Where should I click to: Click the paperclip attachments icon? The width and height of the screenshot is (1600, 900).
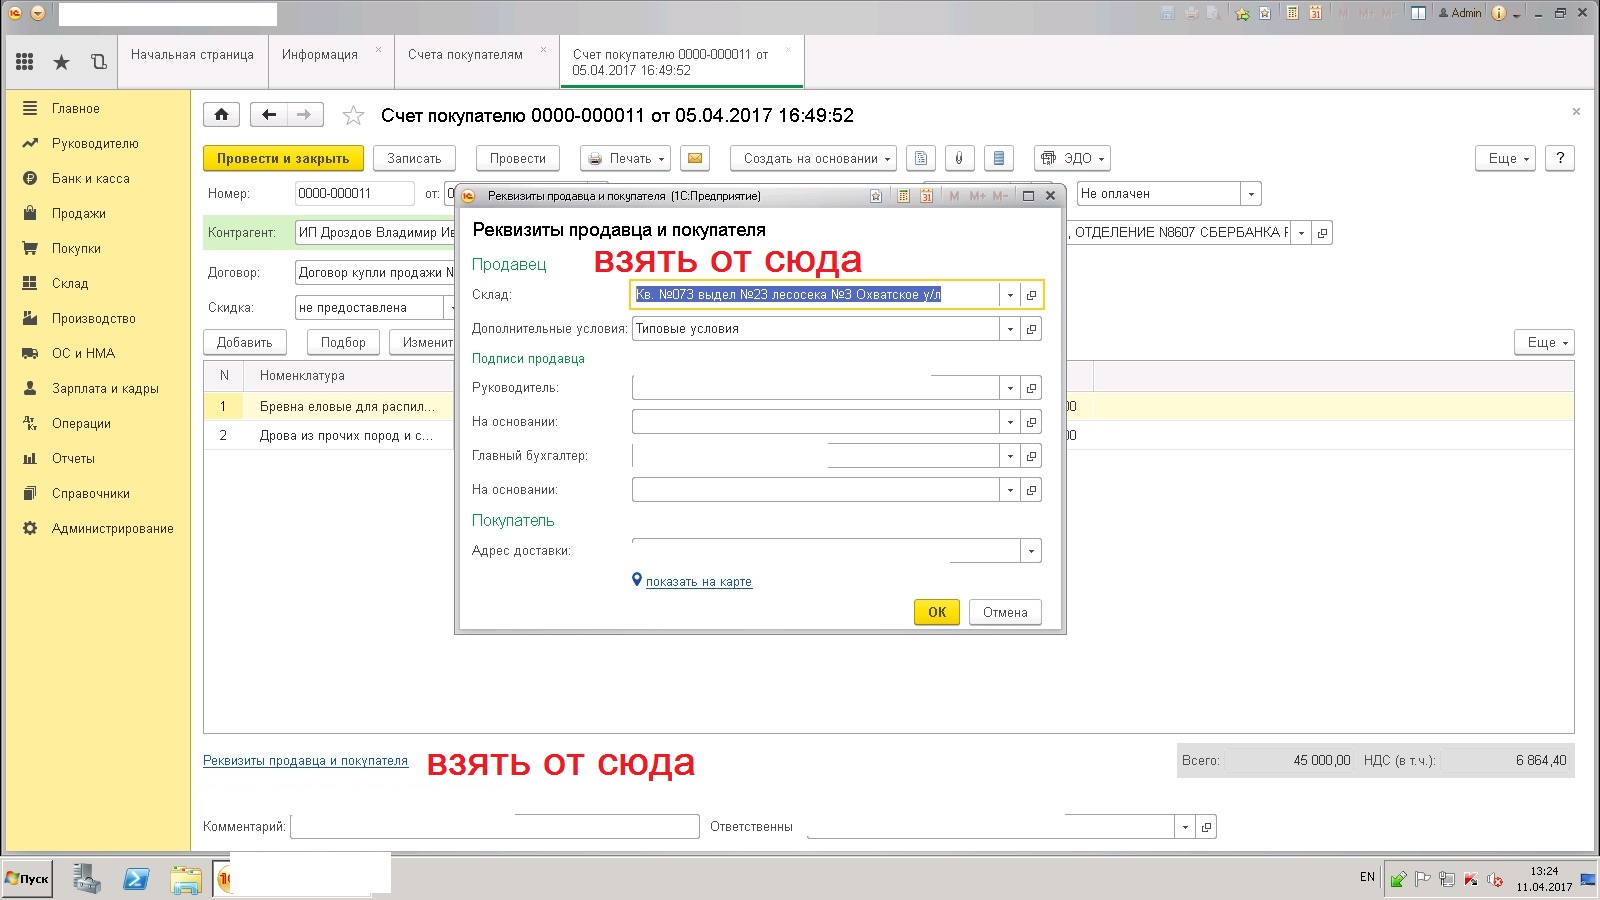(x=958, y=159)
